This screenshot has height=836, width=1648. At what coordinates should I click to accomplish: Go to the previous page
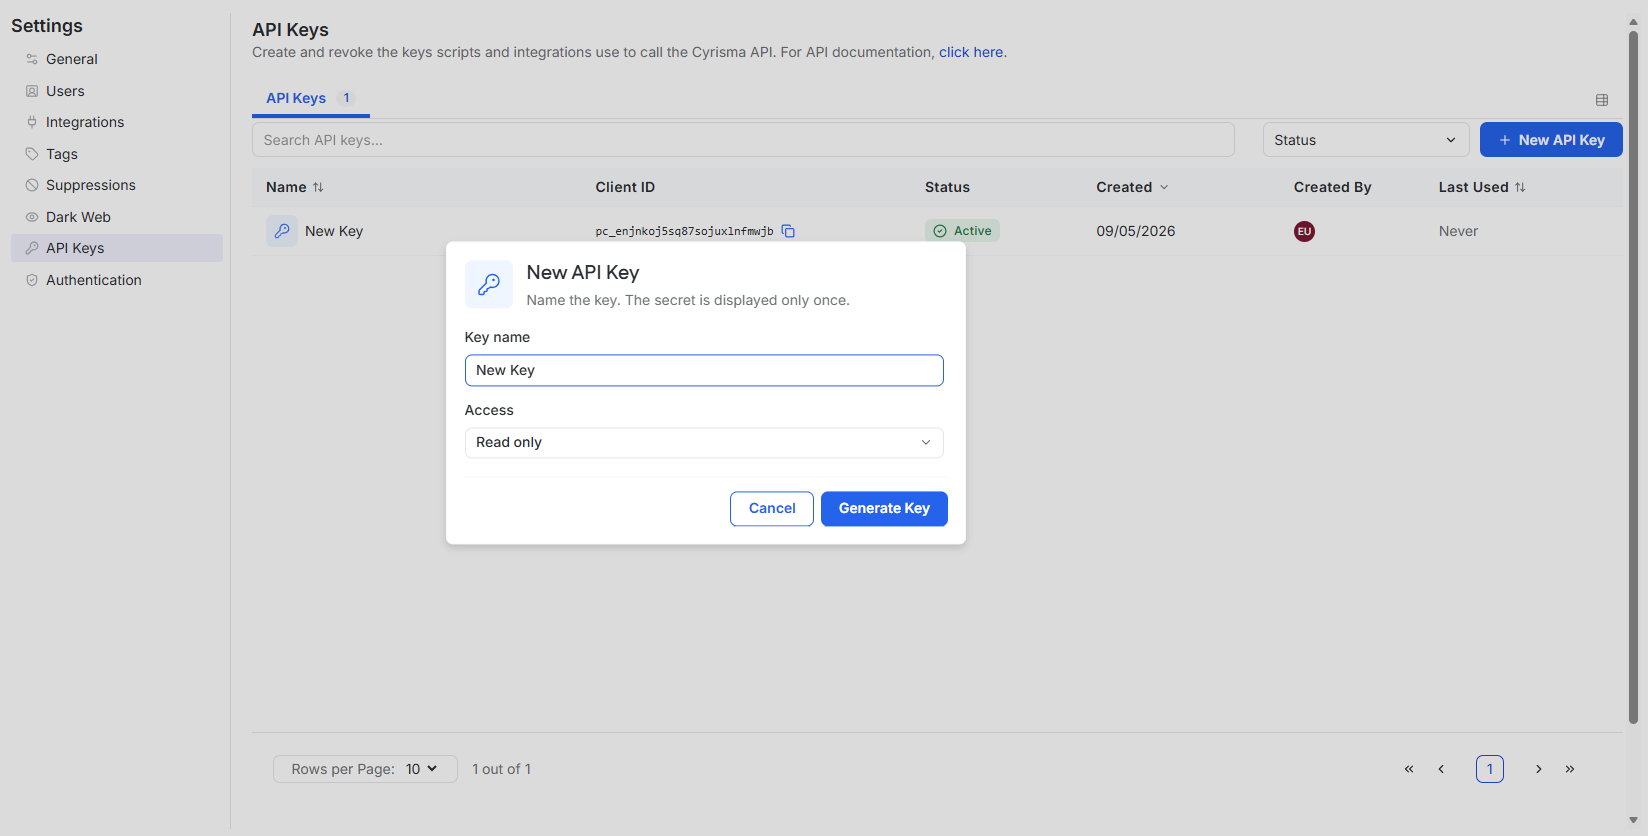[1441, 769]
